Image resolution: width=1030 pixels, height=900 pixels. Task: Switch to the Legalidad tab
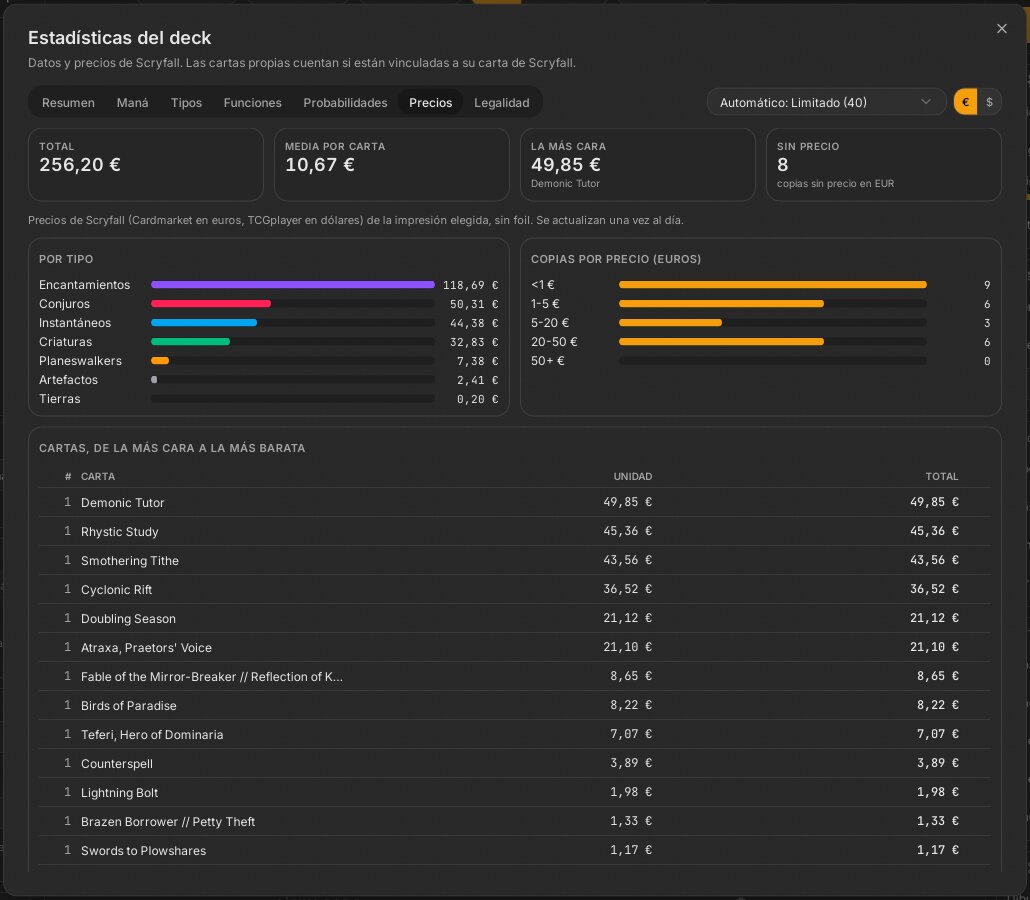[501, 102]
